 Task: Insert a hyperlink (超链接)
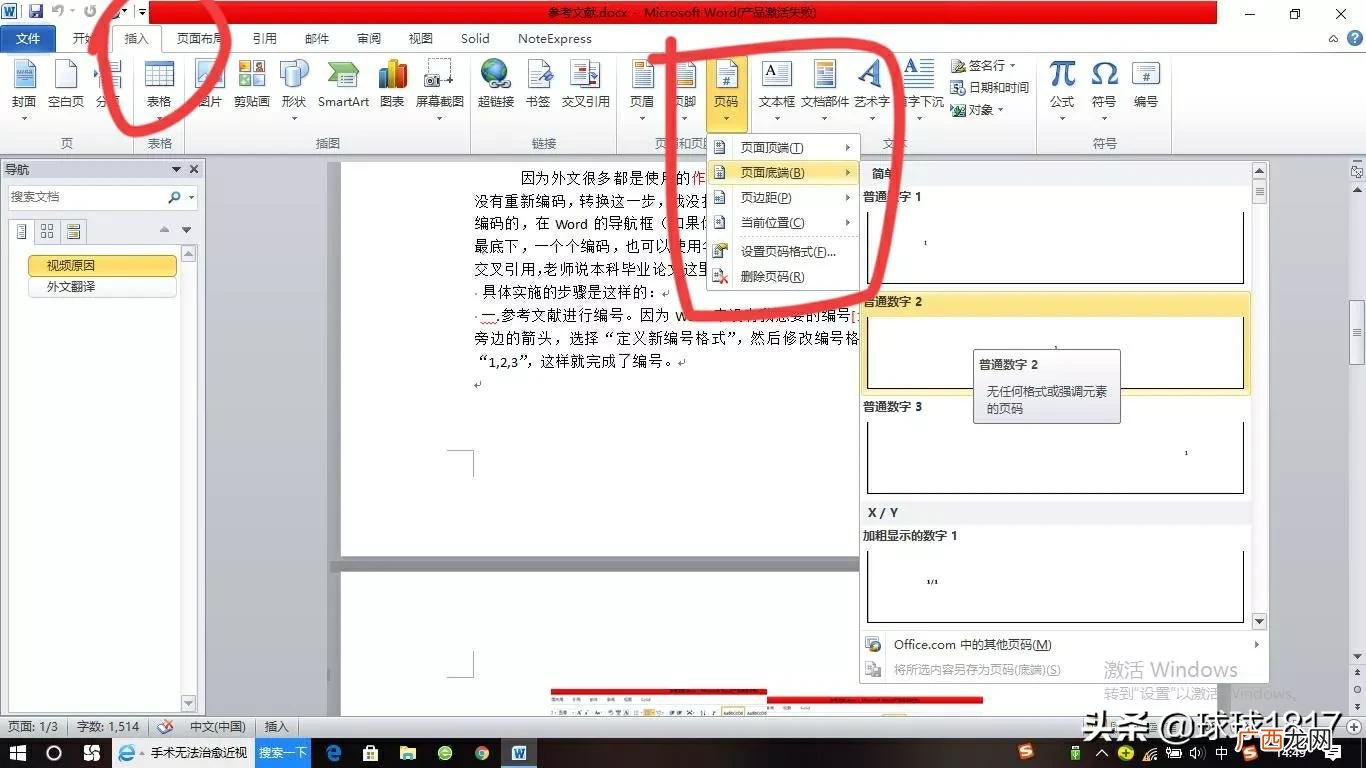495,85
